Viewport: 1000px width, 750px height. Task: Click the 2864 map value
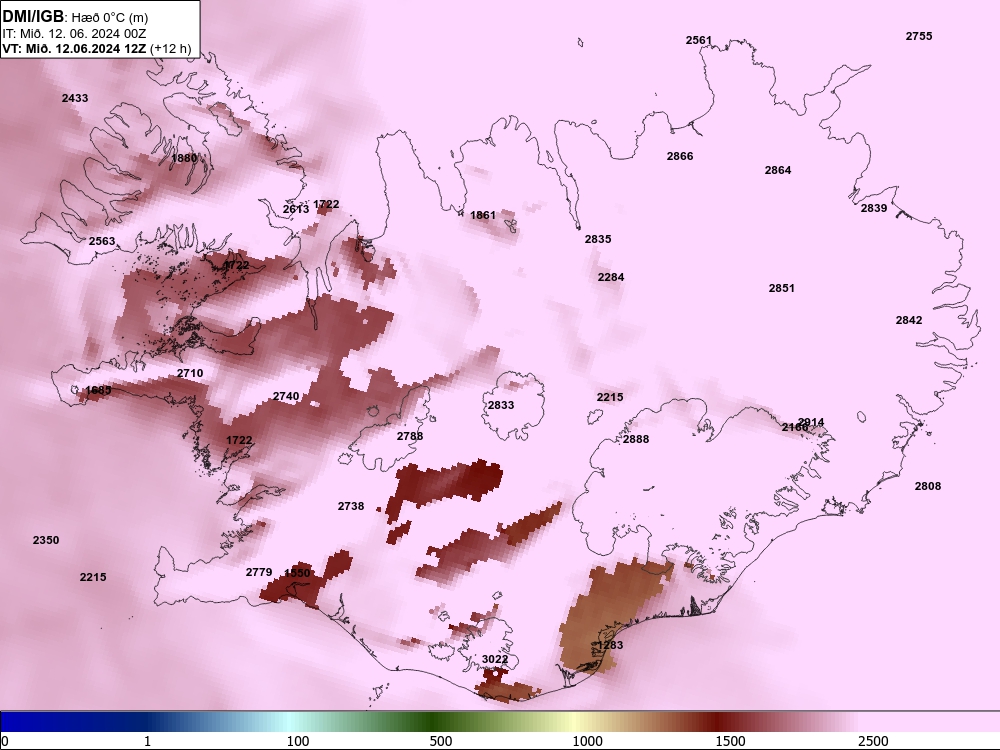coord(778,170)
